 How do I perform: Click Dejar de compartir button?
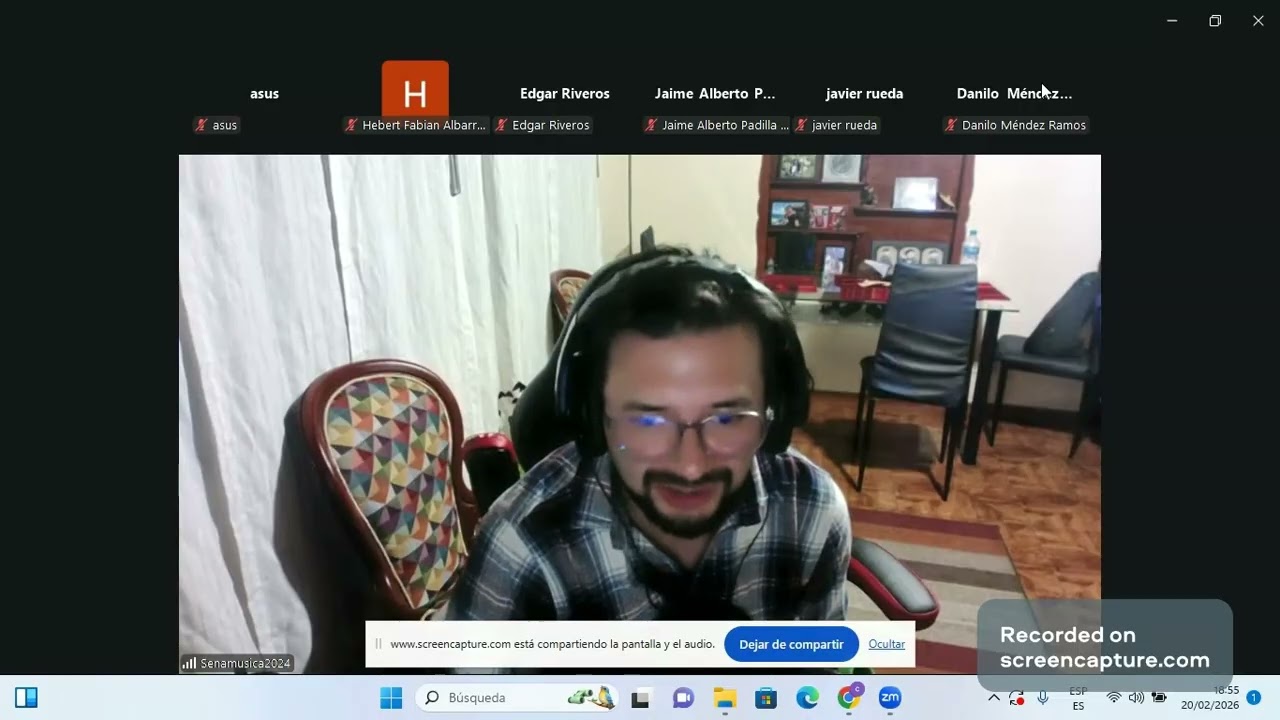(x=791, y=645)
